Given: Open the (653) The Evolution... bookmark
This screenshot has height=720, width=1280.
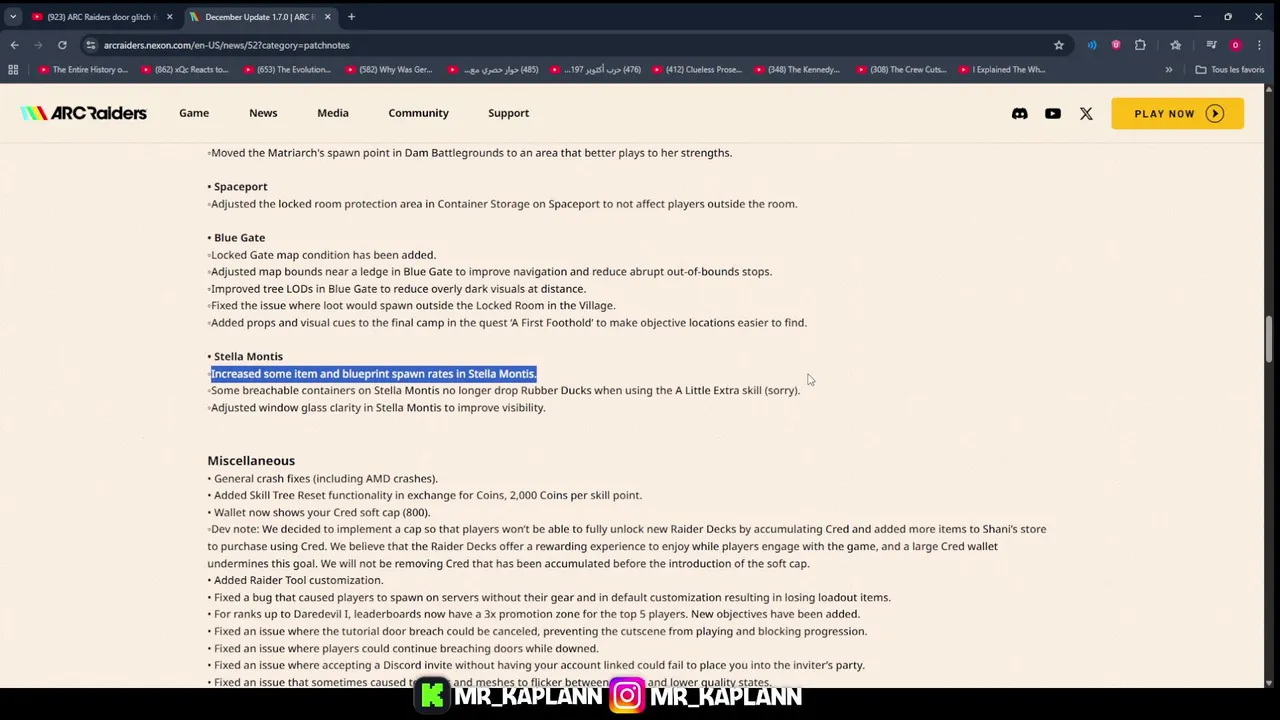Looking at the screenshot, I should (x=286, y=70).
